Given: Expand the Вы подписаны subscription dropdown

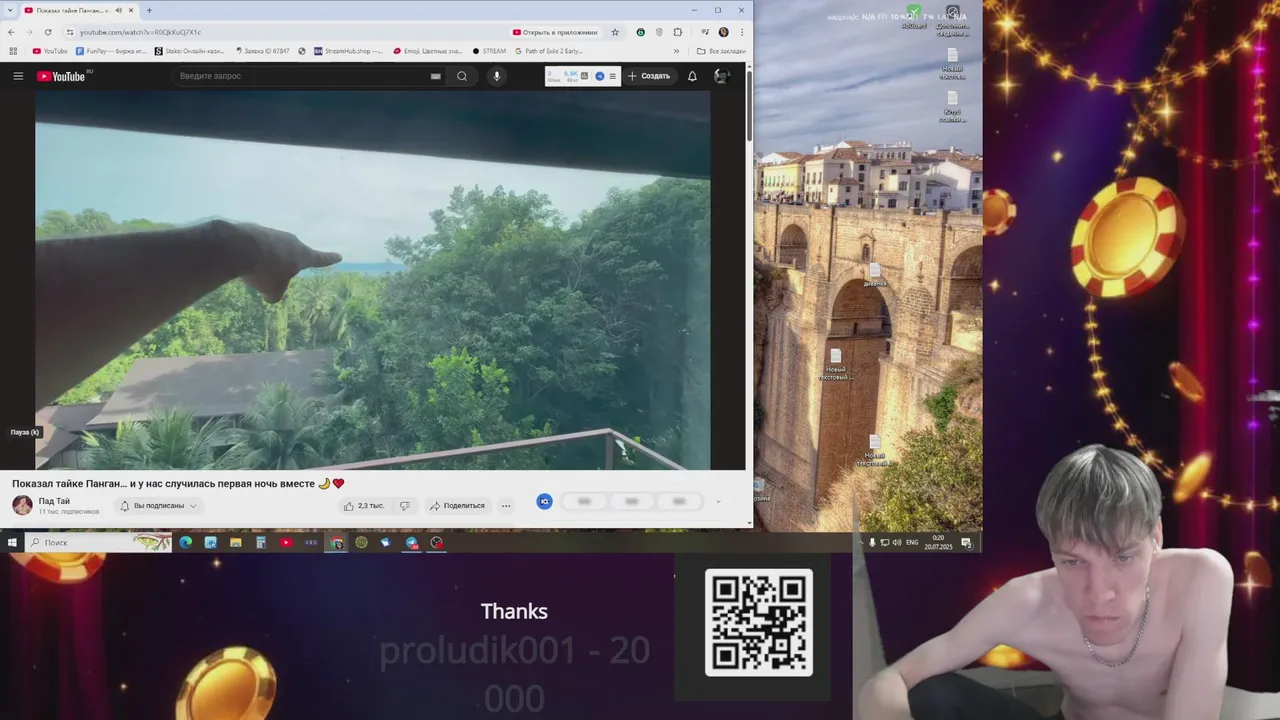Looking at the screenshot, I should tap(159, 506).
